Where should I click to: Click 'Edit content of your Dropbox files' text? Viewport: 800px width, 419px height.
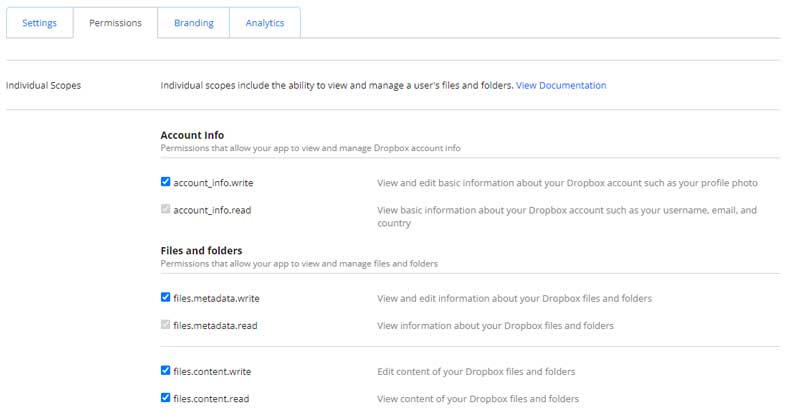tap(475, 372)
